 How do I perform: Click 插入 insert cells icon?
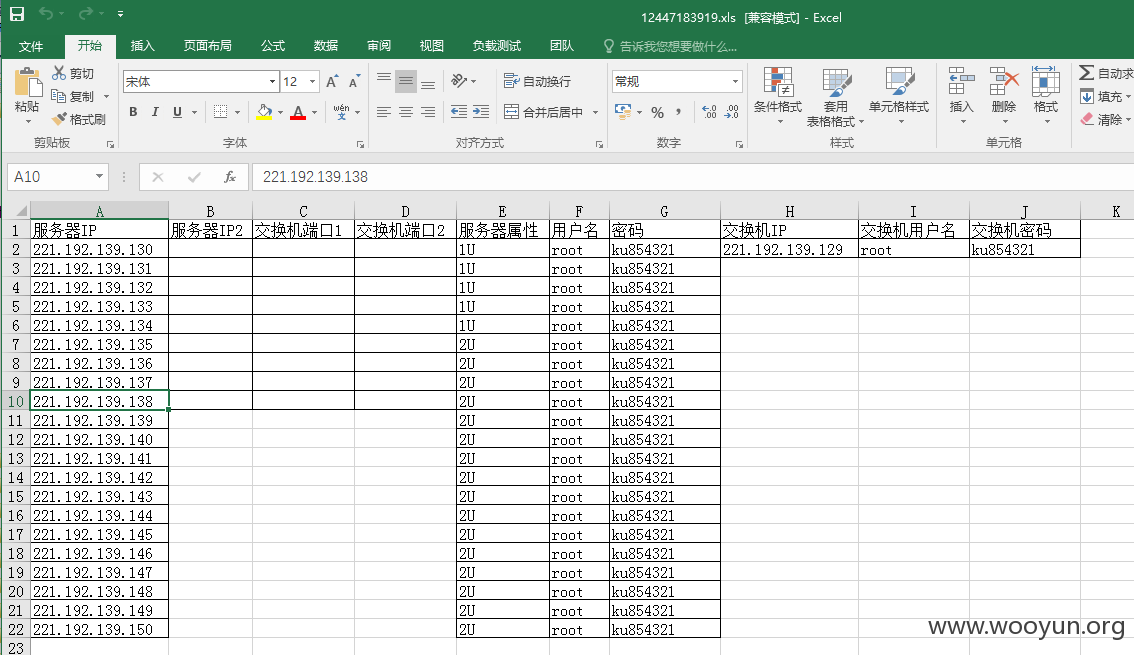961,95
